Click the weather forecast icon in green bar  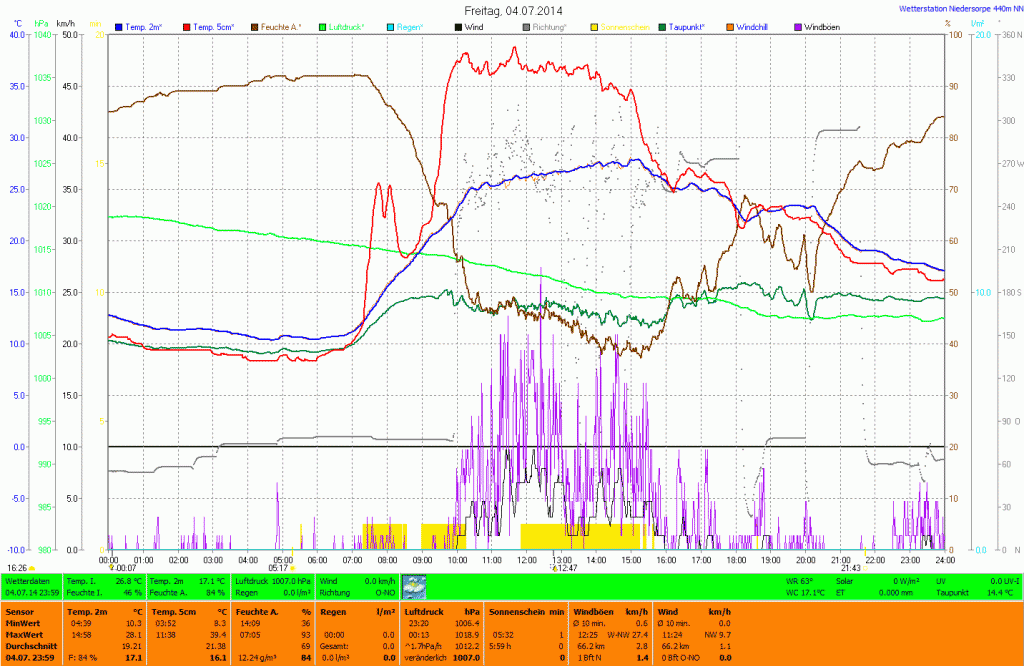(x=415, y=586)
